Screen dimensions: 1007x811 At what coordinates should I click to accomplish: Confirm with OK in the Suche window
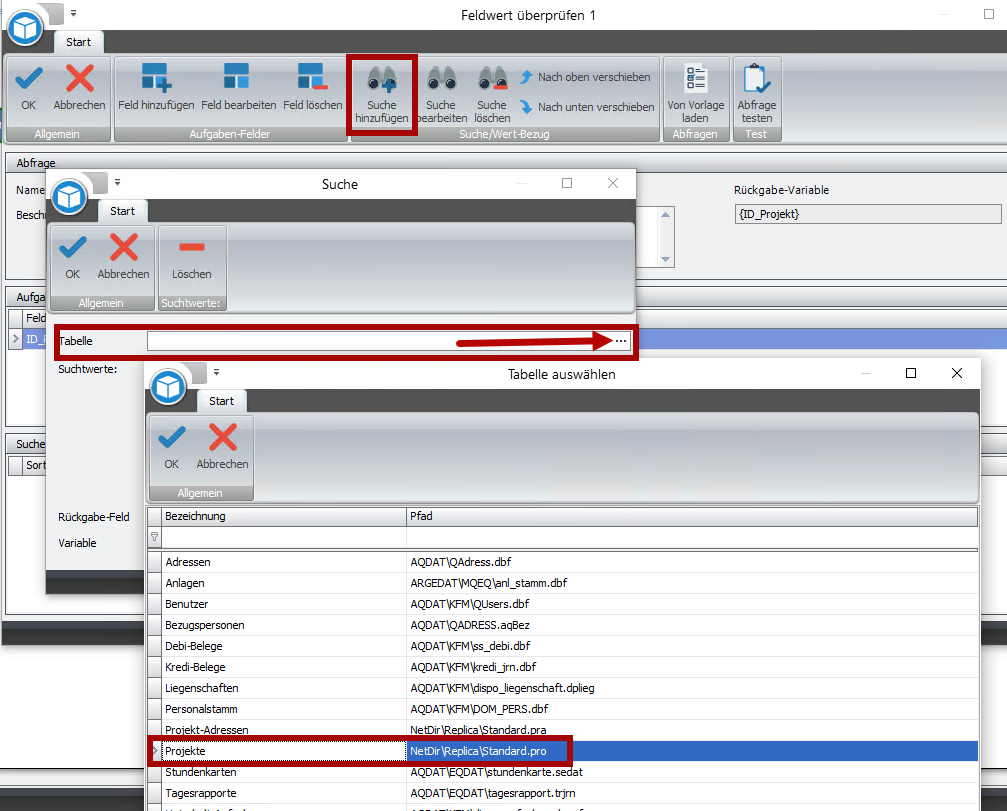click(x=73, y=257)
